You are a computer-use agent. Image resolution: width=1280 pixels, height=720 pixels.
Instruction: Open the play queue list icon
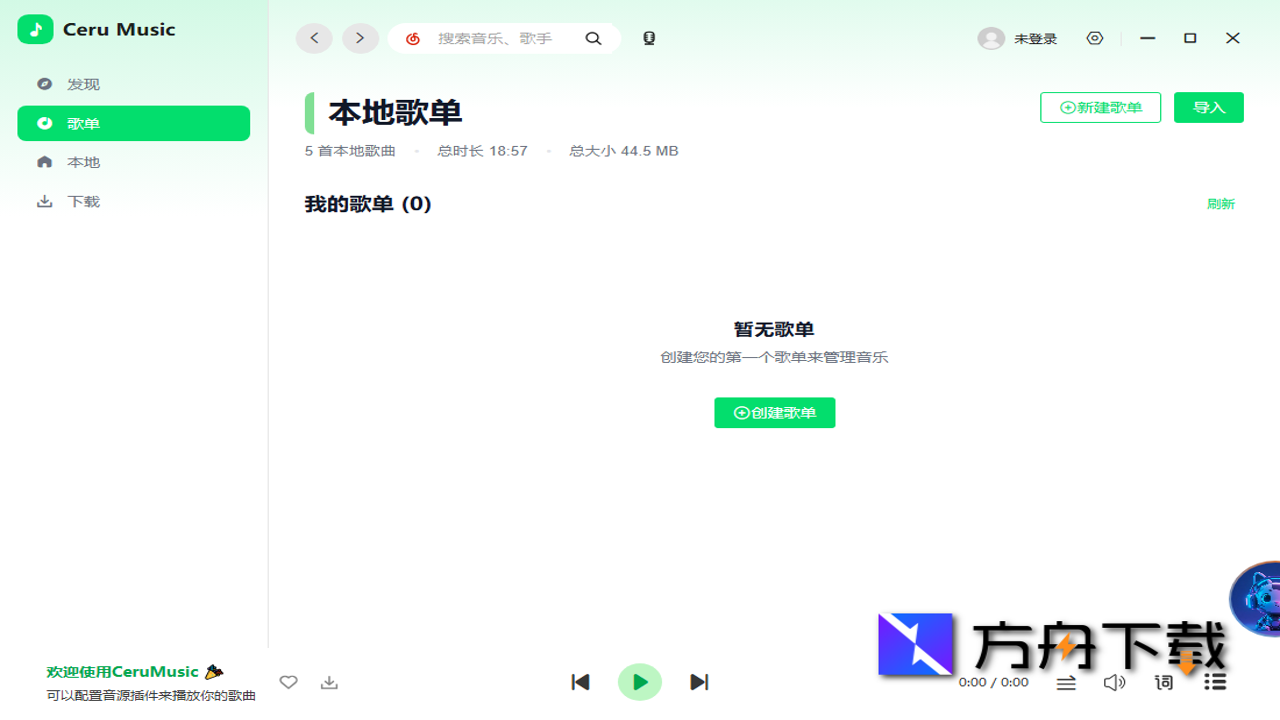[x=1215, y=682]
